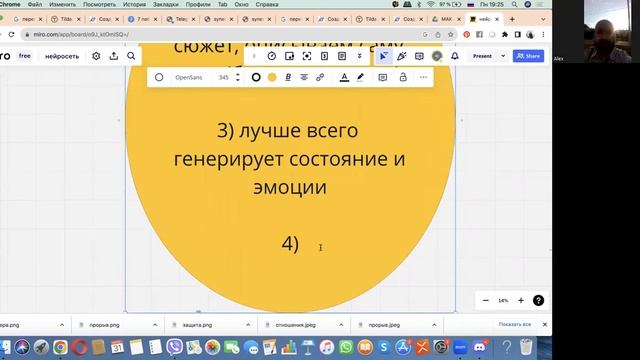
Task: Expand options for защита.png download
Action: [248, 325]
